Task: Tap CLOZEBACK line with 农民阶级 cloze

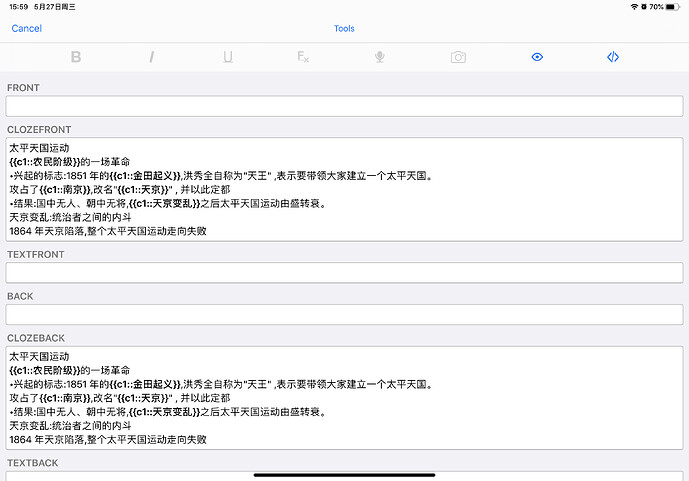Action: tap(69, 370)
